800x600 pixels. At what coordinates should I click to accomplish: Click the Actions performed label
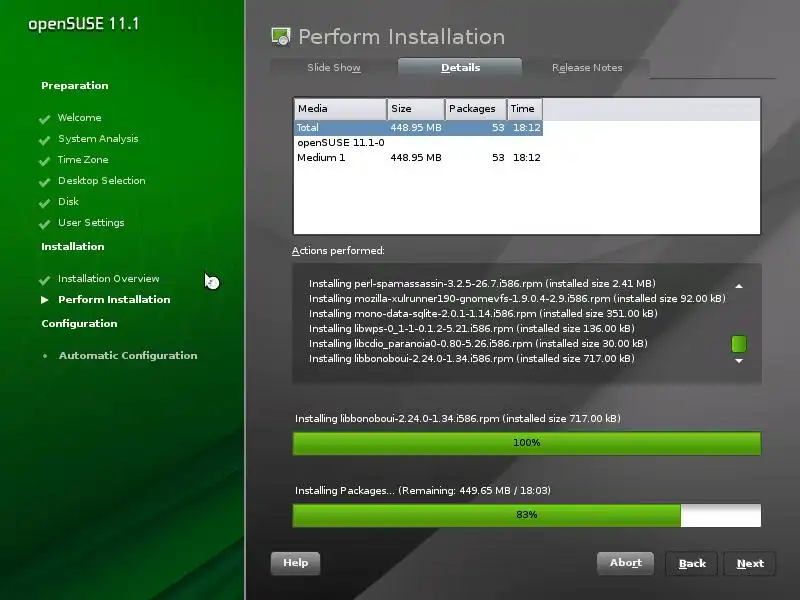[x=338, y=251]
